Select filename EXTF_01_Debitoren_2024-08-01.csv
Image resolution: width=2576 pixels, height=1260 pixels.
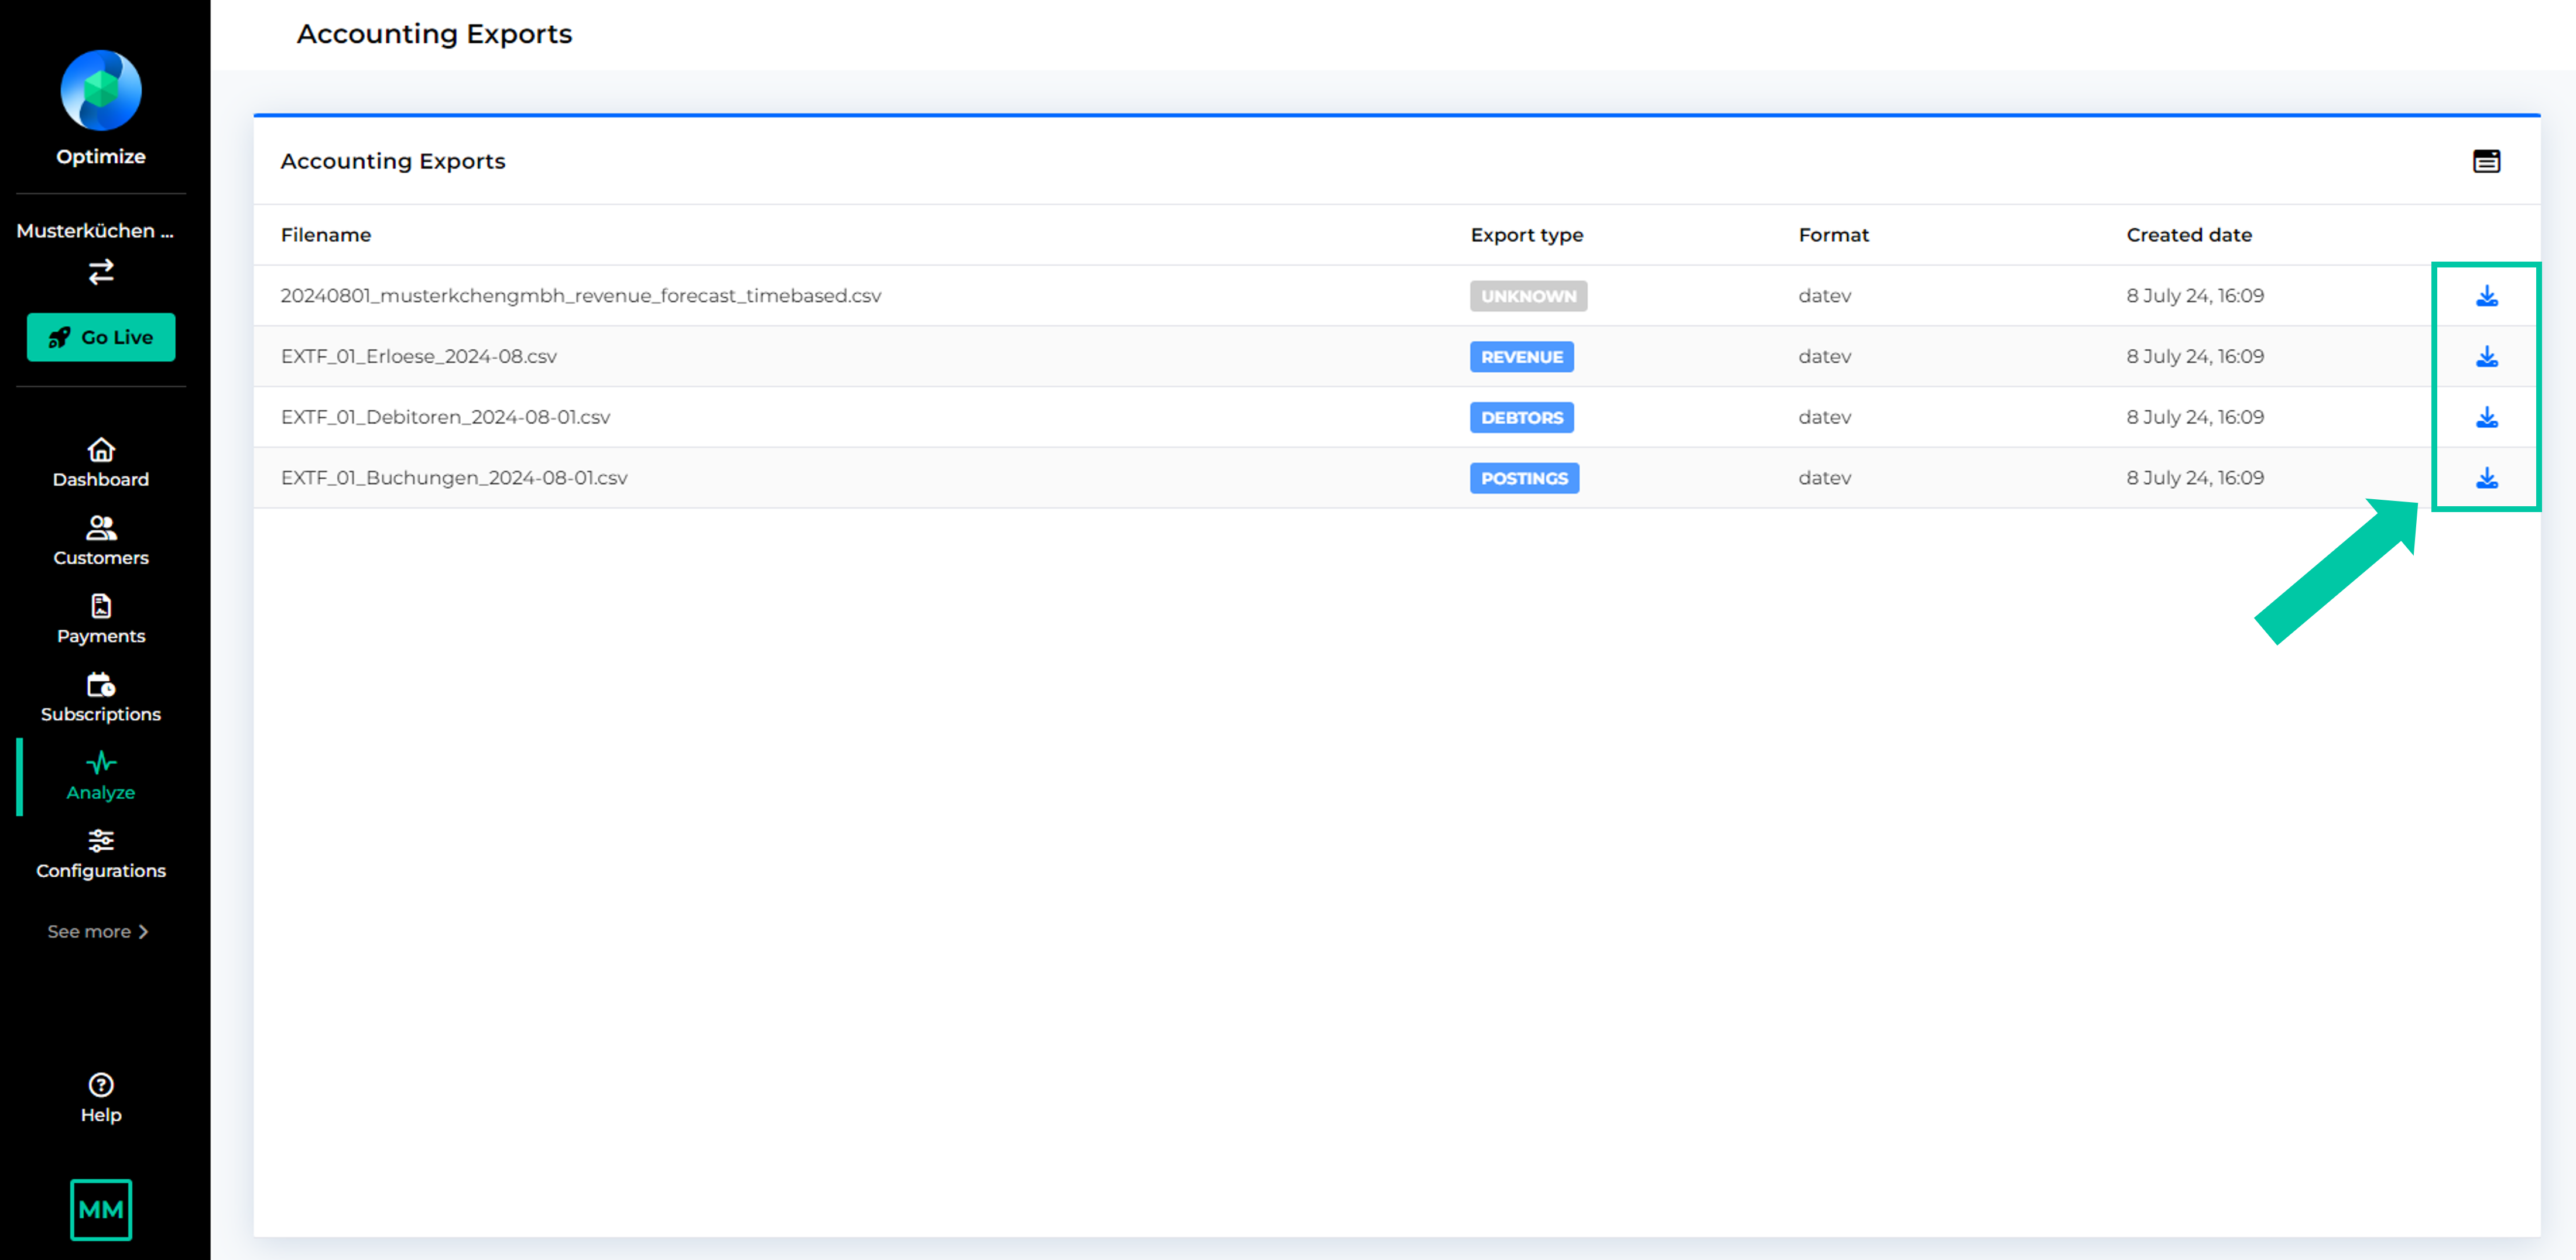445,417
